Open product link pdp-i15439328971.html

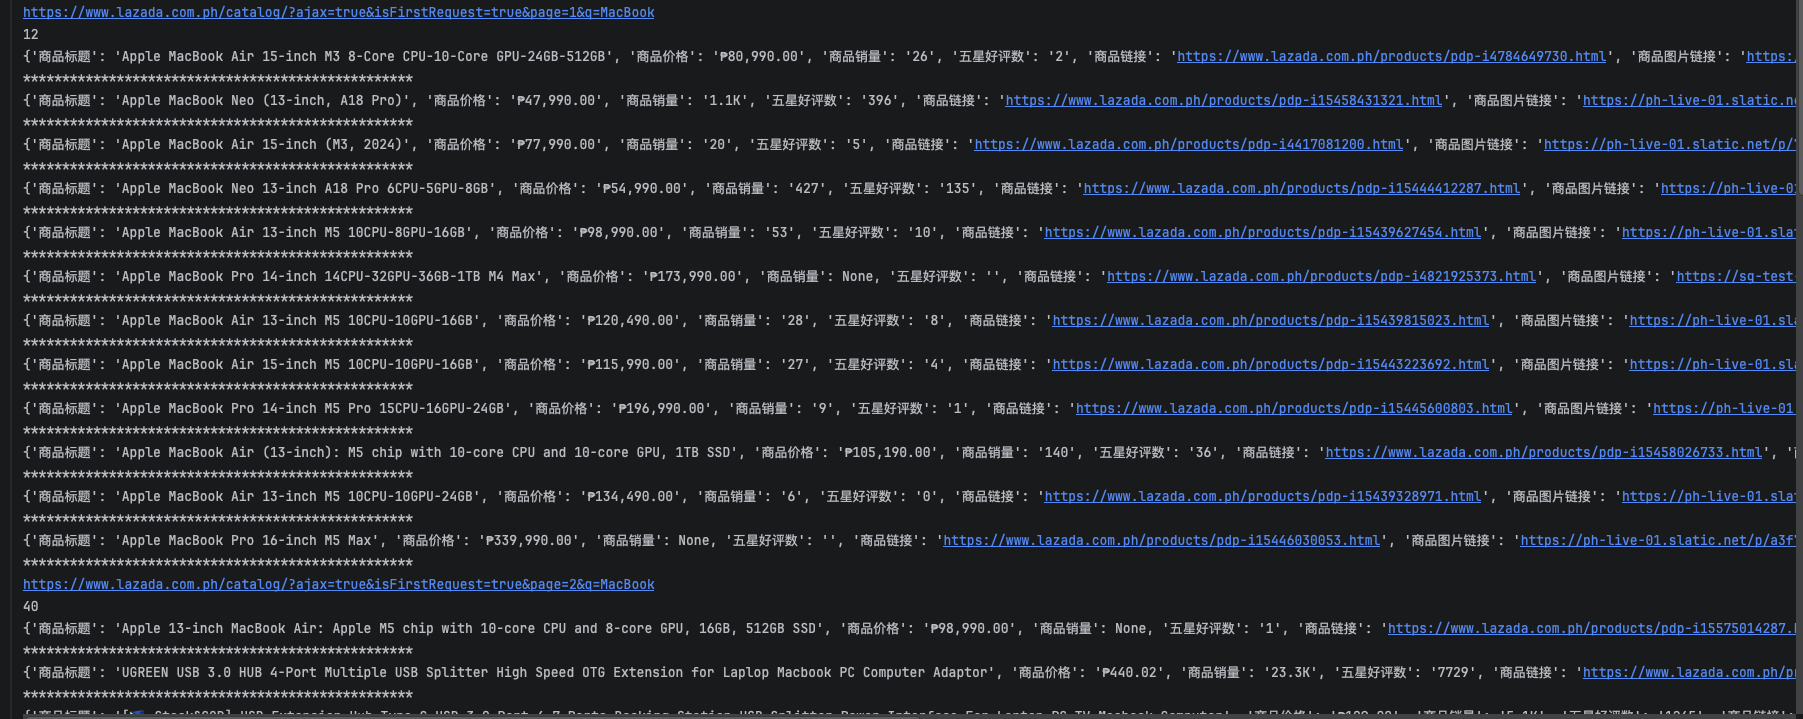1263,497
